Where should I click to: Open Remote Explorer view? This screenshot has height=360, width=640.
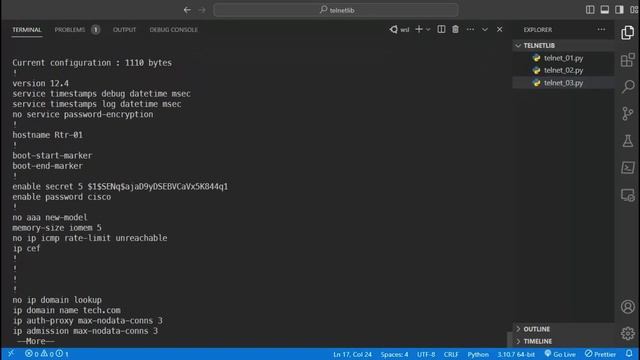(x=627, y=195)
